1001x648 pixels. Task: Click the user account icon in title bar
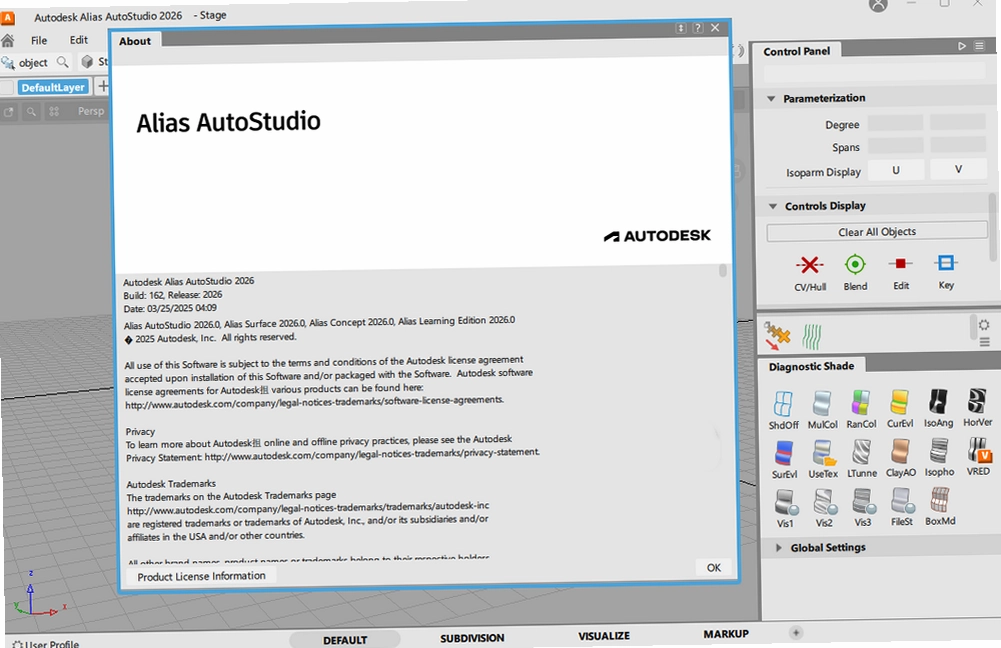tap(878, 4)
